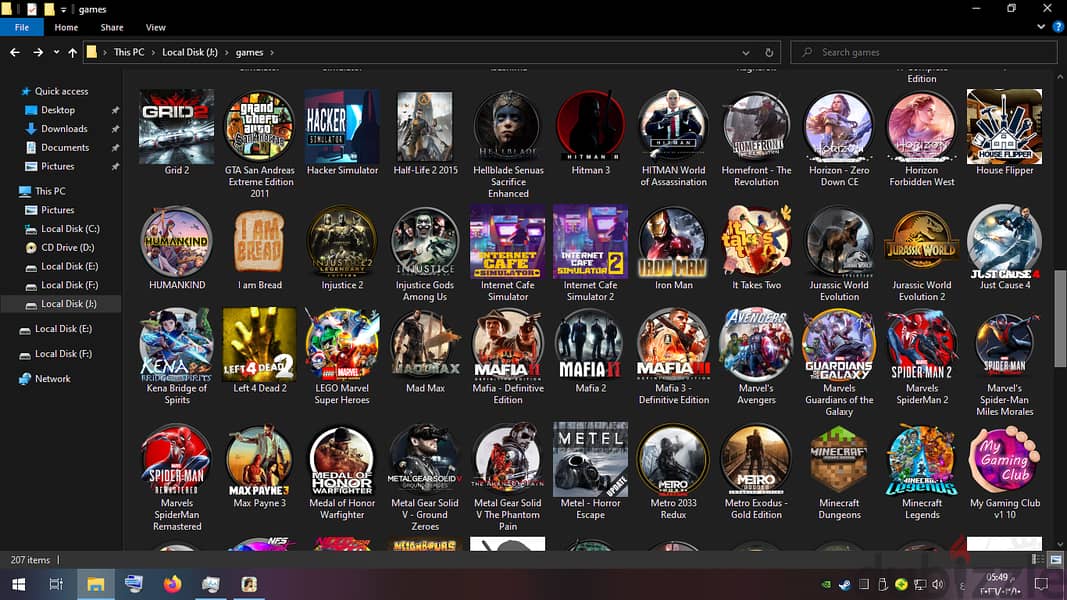This screenshot has height=600, width=1067.
Task: Open Homefront - The Revolution icon
Action: (756, 127)
